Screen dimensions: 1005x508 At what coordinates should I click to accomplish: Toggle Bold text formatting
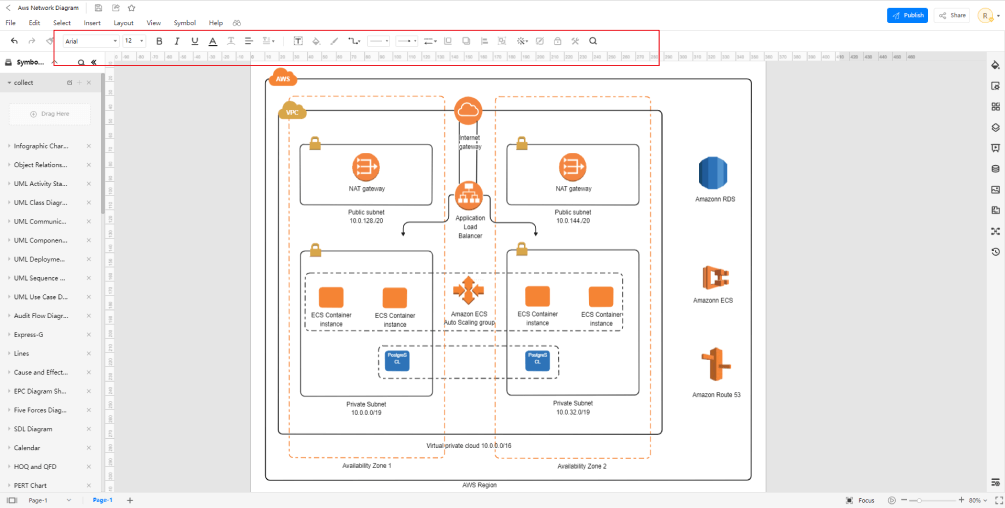[x=160, y=41]
